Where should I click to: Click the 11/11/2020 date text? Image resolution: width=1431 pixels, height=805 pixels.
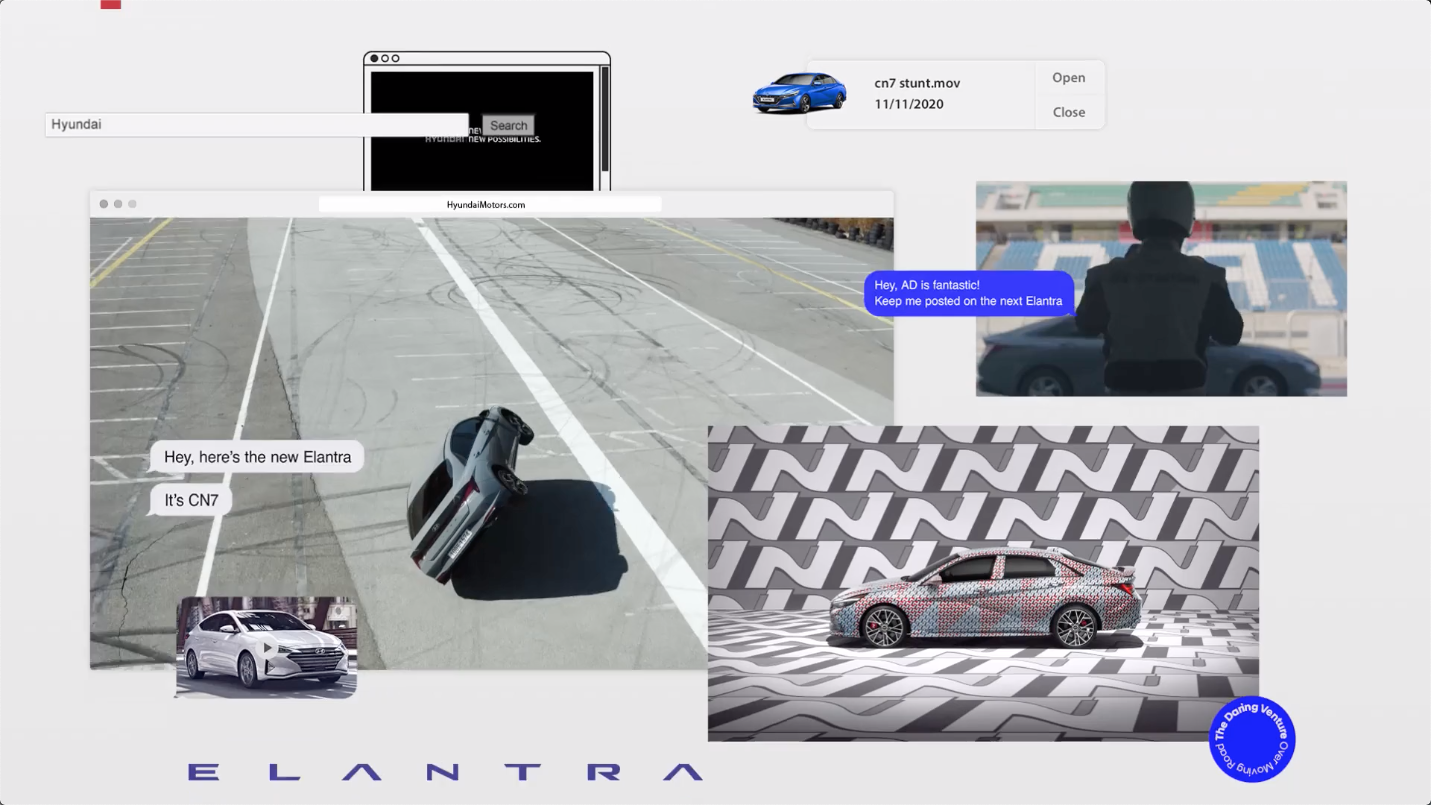click(909, 104)
